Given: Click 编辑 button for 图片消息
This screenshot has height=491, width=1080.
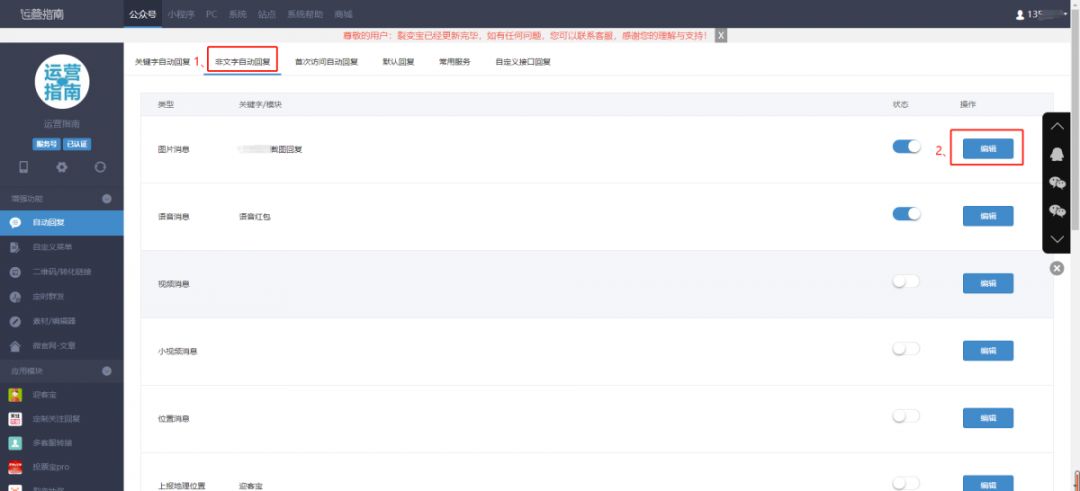Looking at the screenshot, I should [x=988, y=149].
